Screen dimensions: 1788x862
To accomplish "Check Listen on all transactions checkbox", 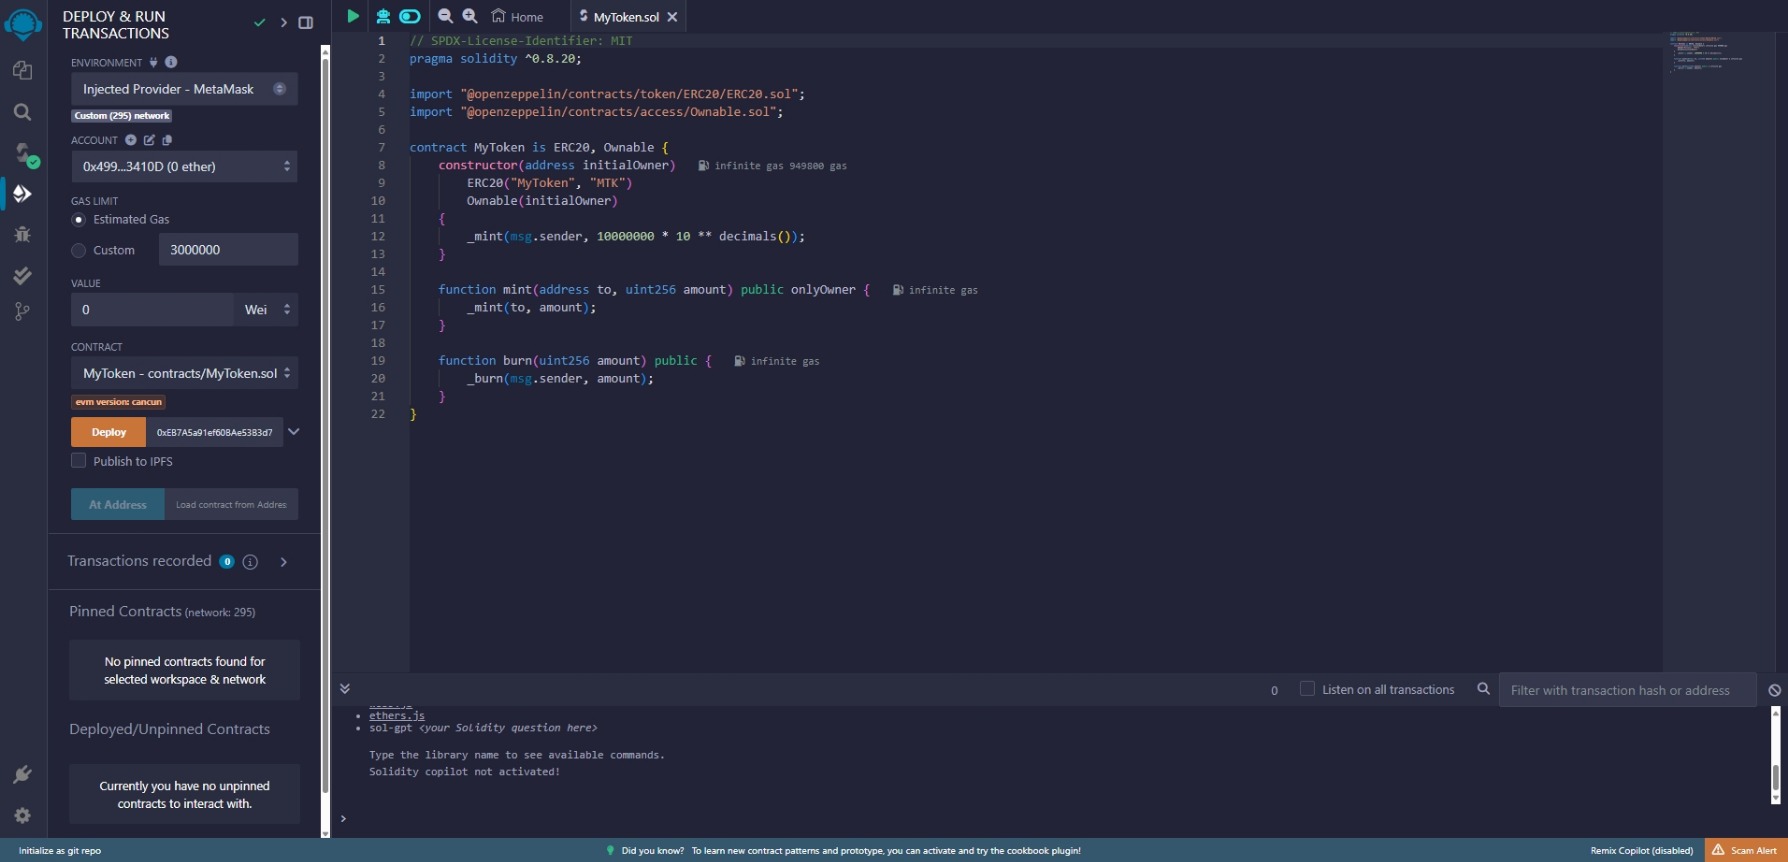I will (x=1307, y=689).
